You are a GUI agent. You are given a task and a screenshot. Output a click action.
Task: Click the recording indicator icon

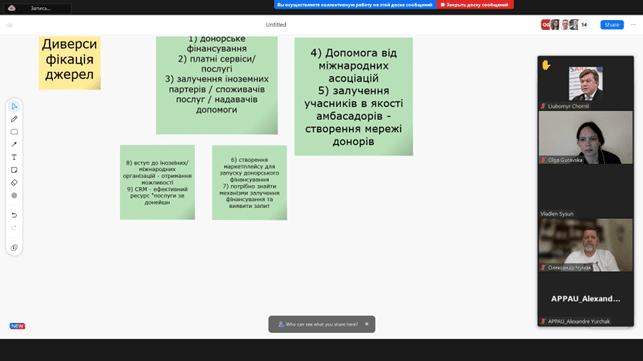11,8
